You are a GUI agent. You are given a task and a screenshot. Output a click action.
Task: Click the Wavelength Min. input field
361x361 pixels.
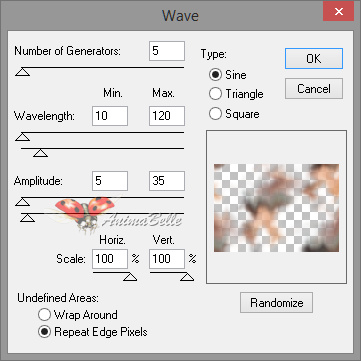pos(110,116)
